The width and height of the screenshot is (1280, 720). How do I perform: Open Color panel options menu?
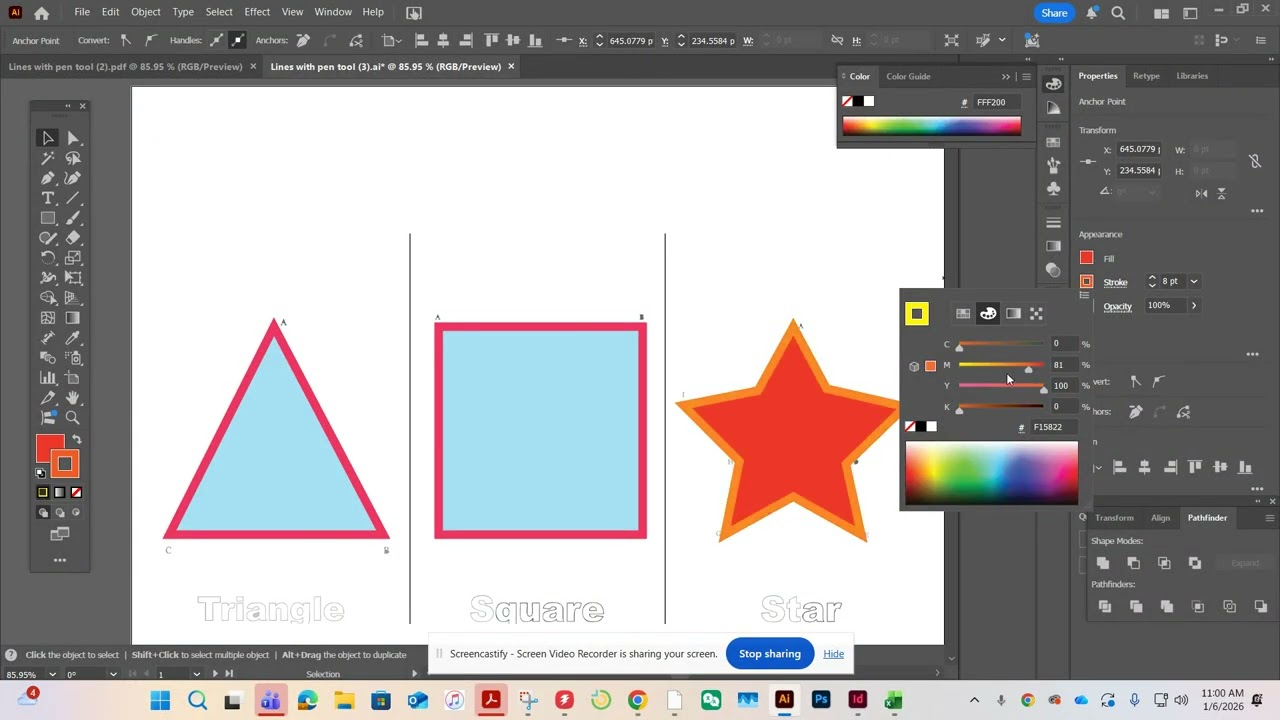(x=1026, y=76)
